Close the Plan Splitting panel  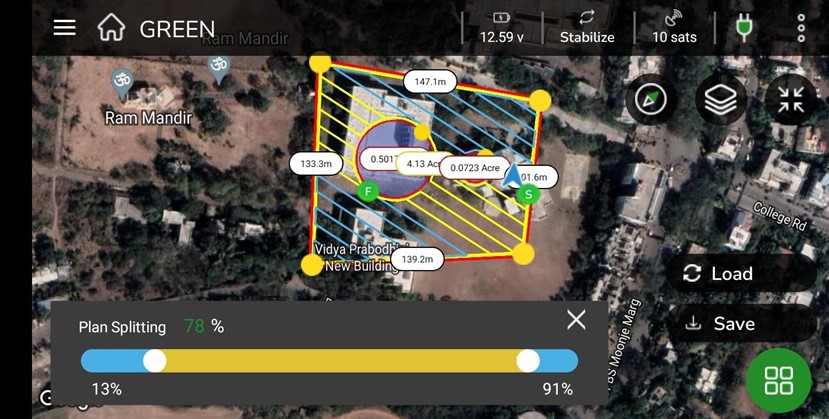coord(576,320)
